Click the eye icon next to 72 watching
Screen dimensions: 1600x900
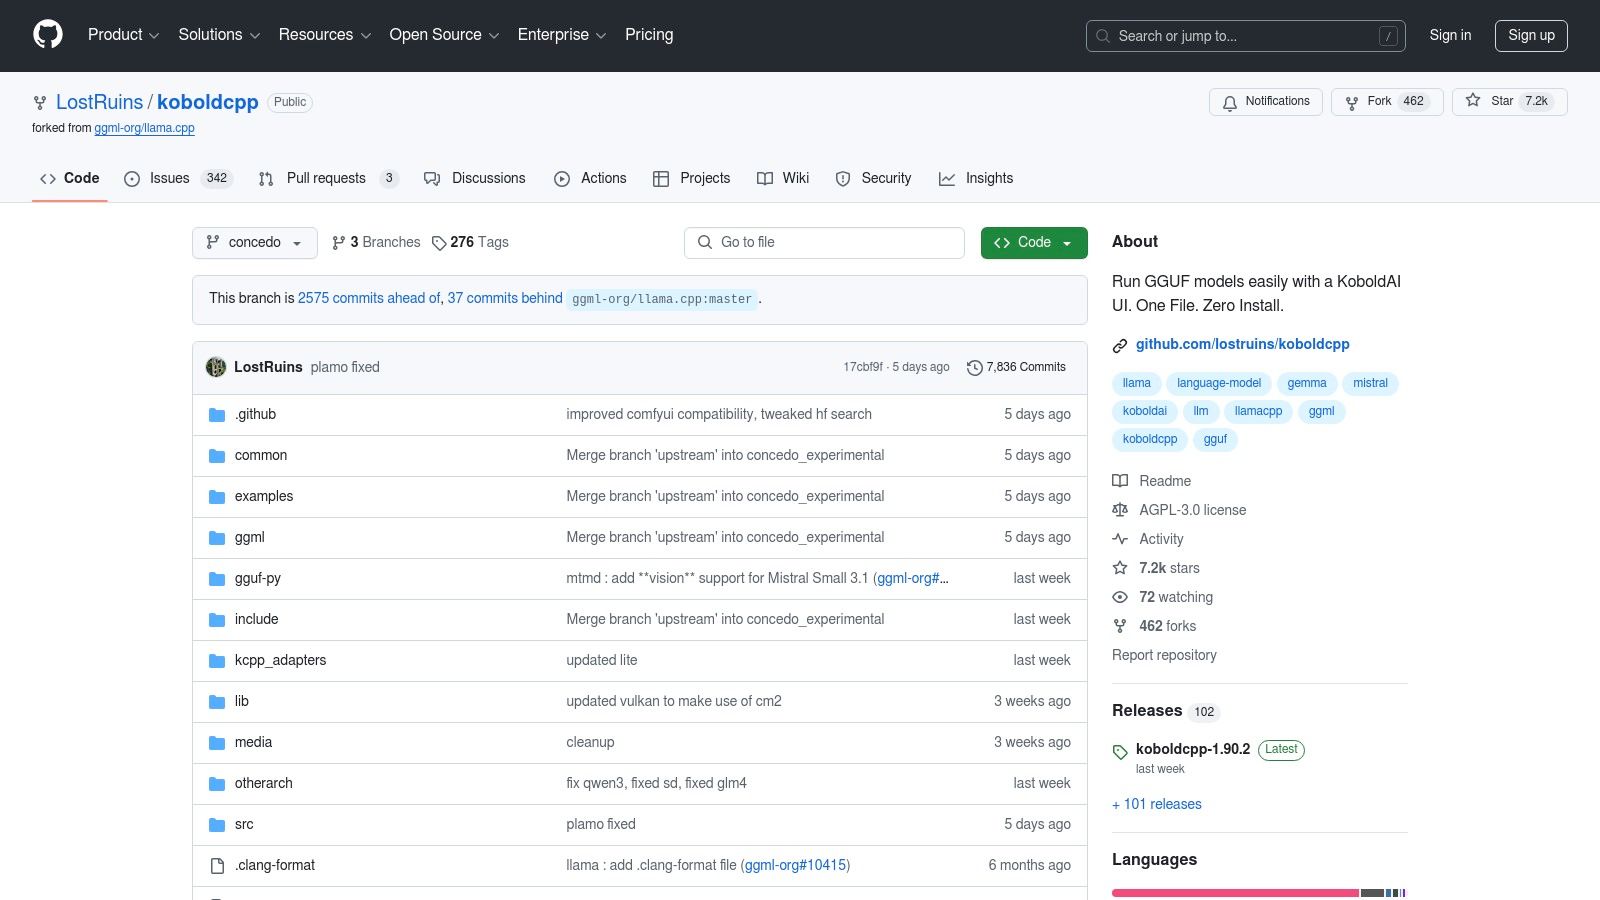(1120, 597)
